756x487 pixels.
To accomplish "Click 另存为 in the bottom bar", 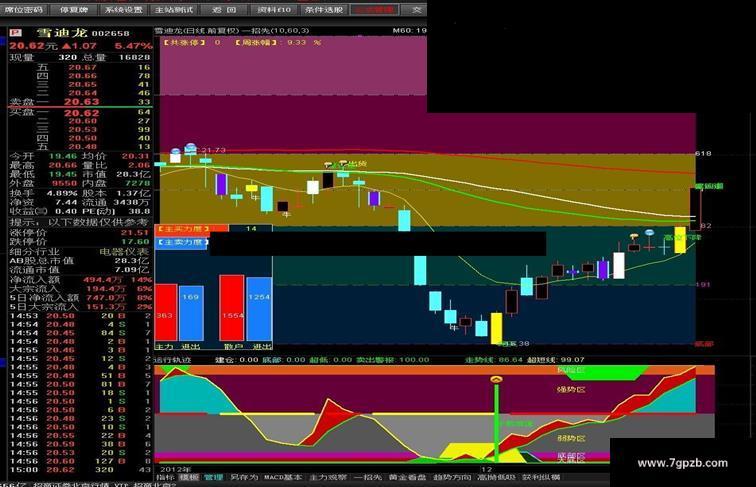I will click(x=244, y=477).
